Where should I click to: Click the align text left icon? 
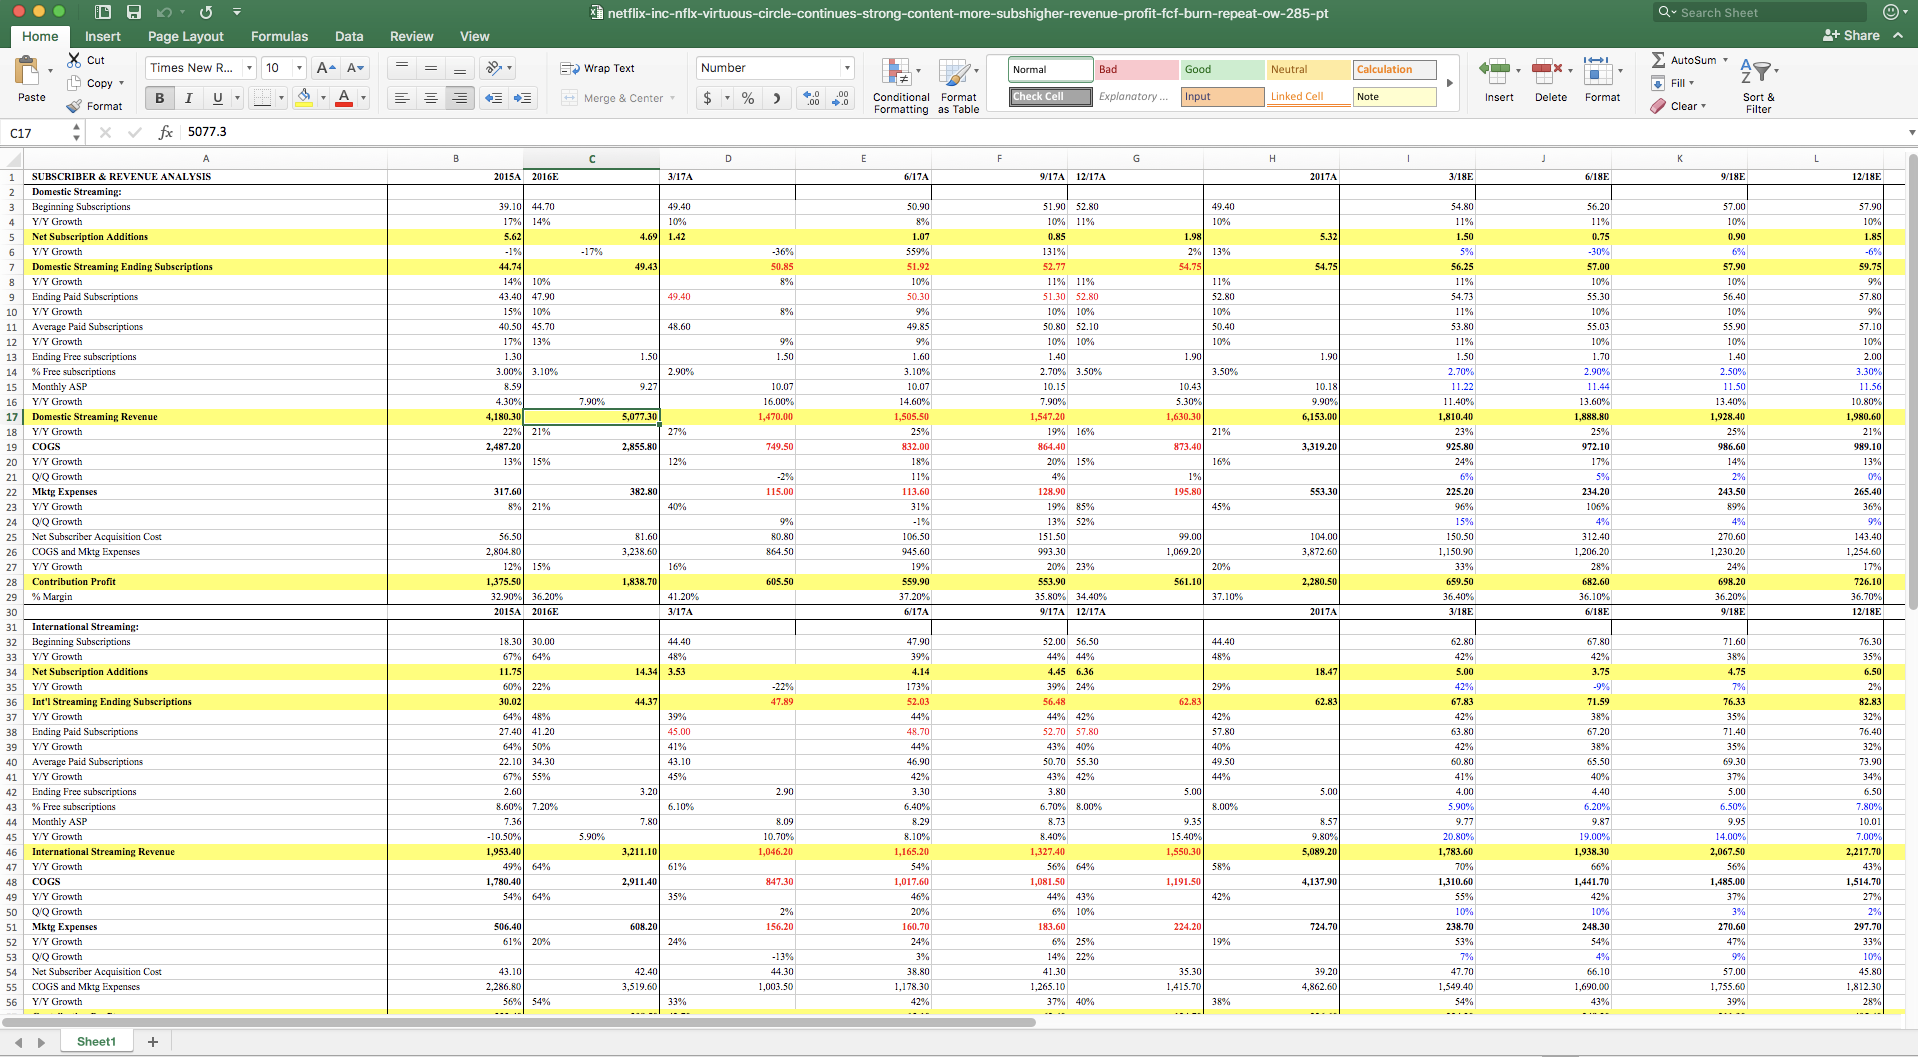point(402,98)
